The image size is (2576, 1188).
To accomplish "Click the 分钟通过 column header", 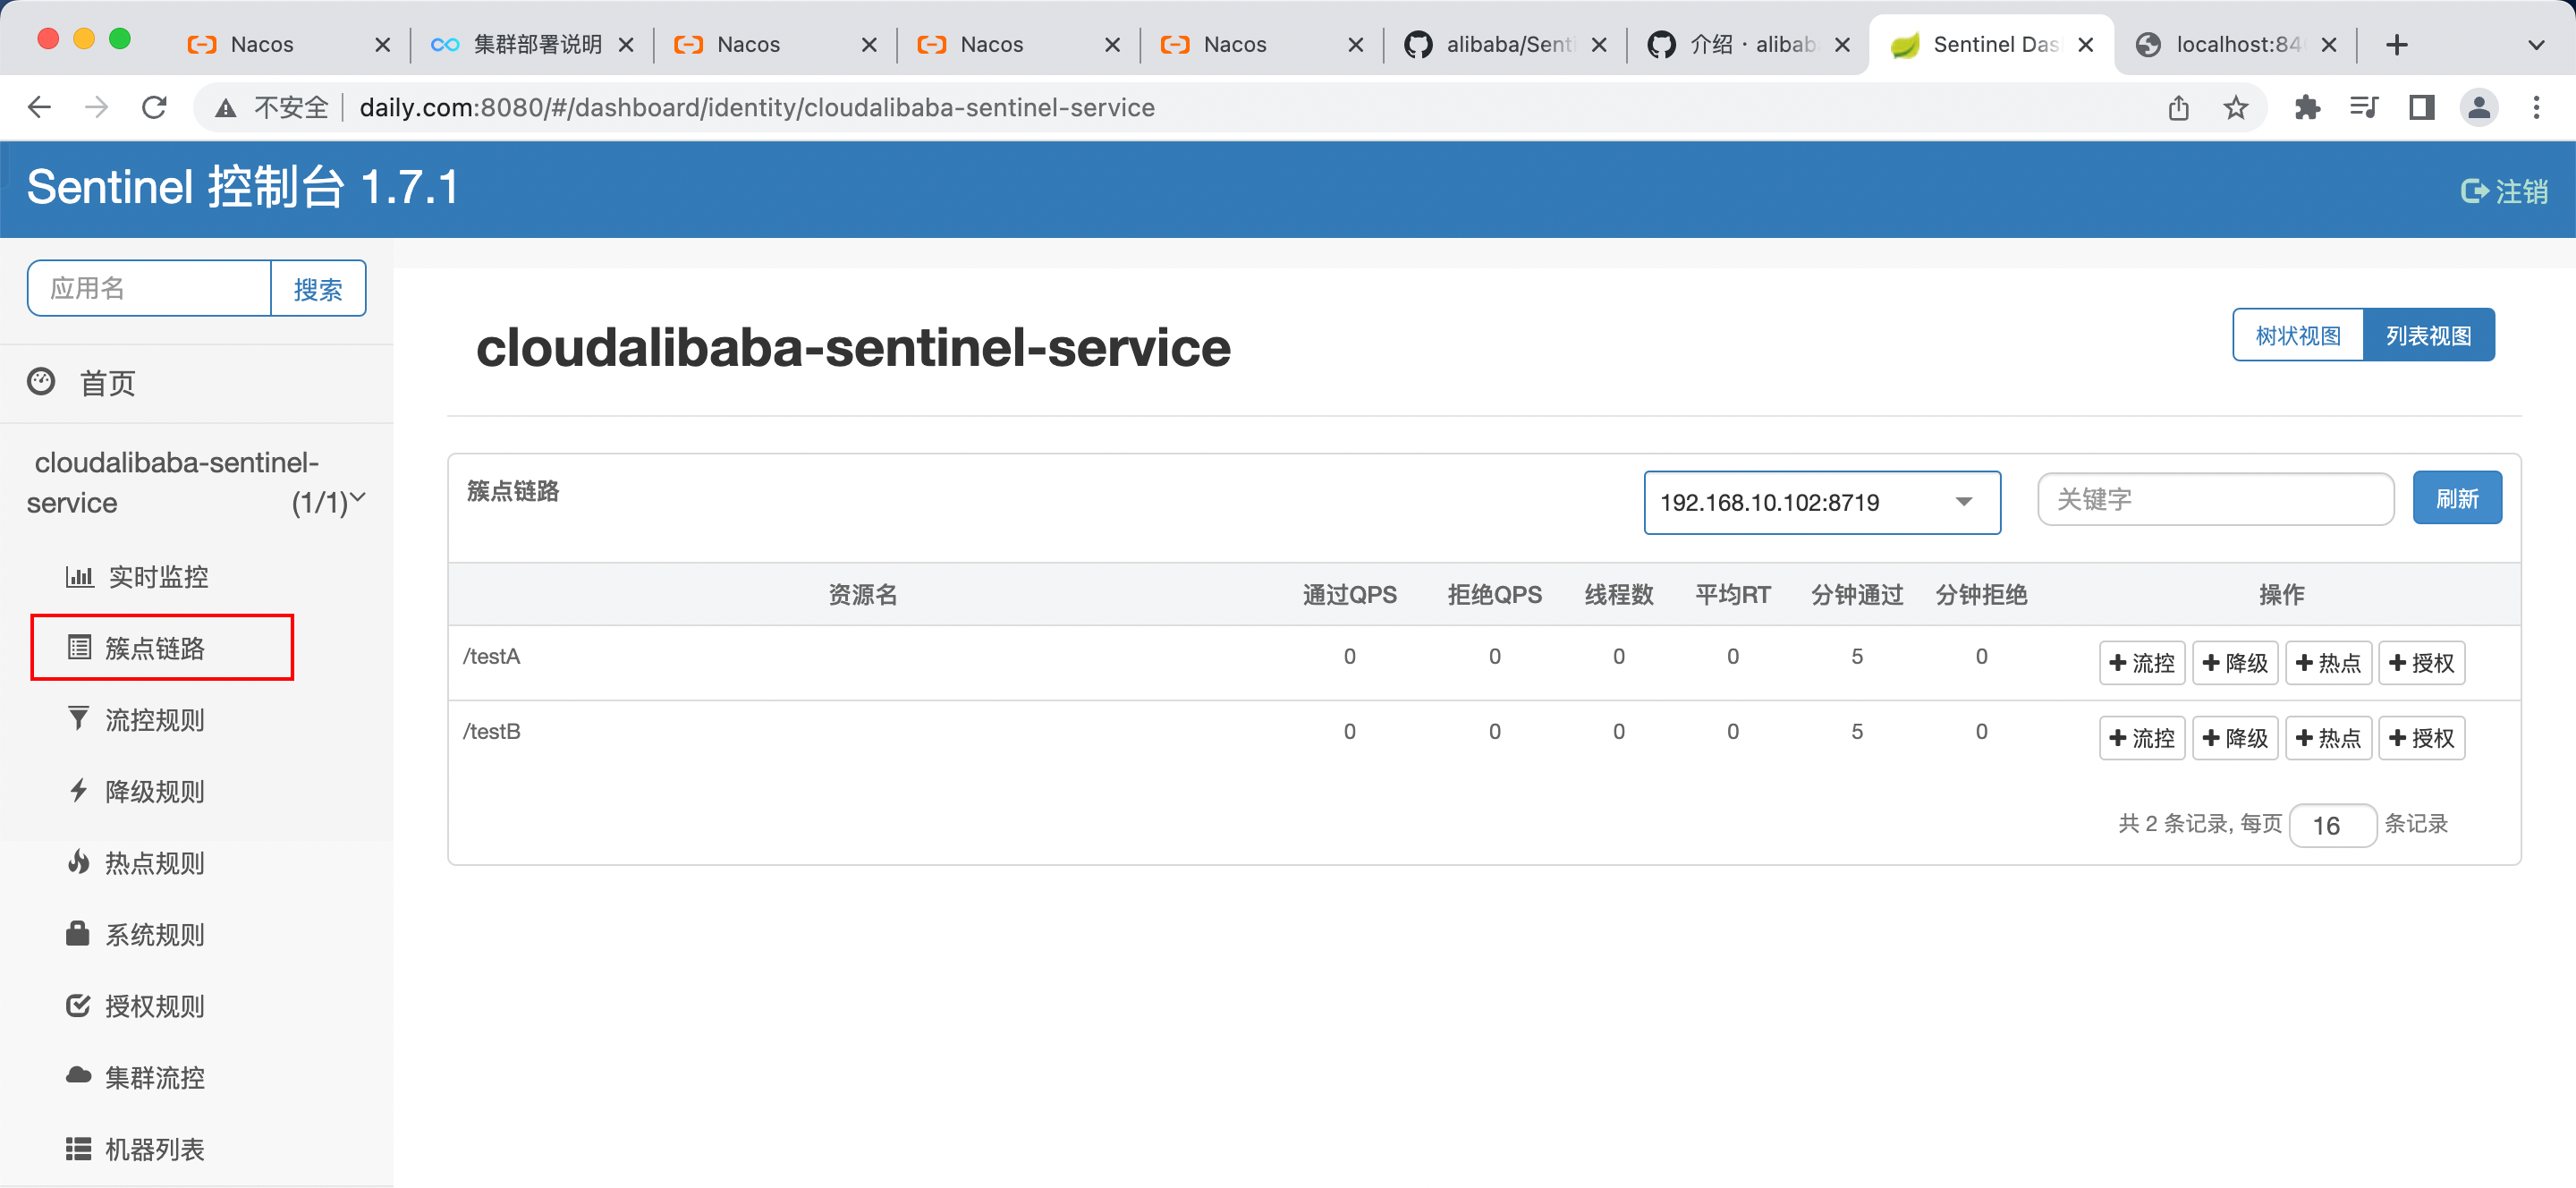I will (1857, 595).
